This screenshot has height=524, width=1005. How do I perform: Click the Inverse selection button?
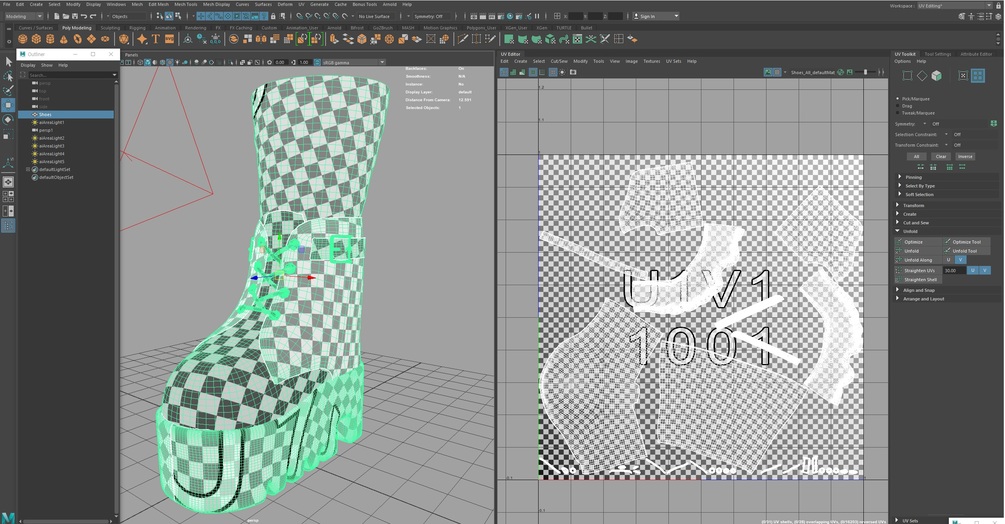965,156
